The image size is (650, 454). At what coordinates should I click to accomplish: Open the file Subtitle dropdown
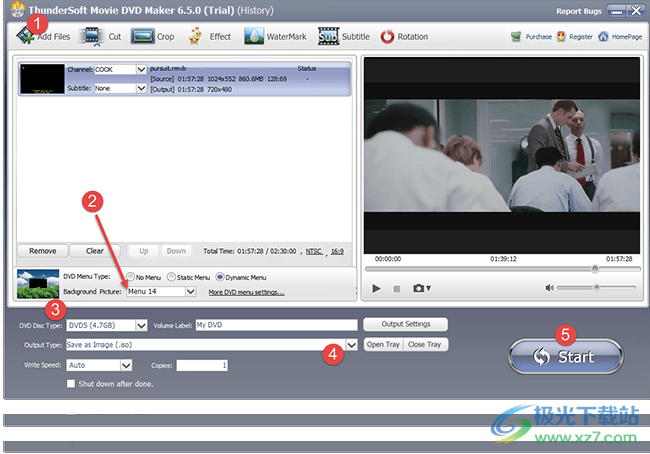tap(141, 88)
